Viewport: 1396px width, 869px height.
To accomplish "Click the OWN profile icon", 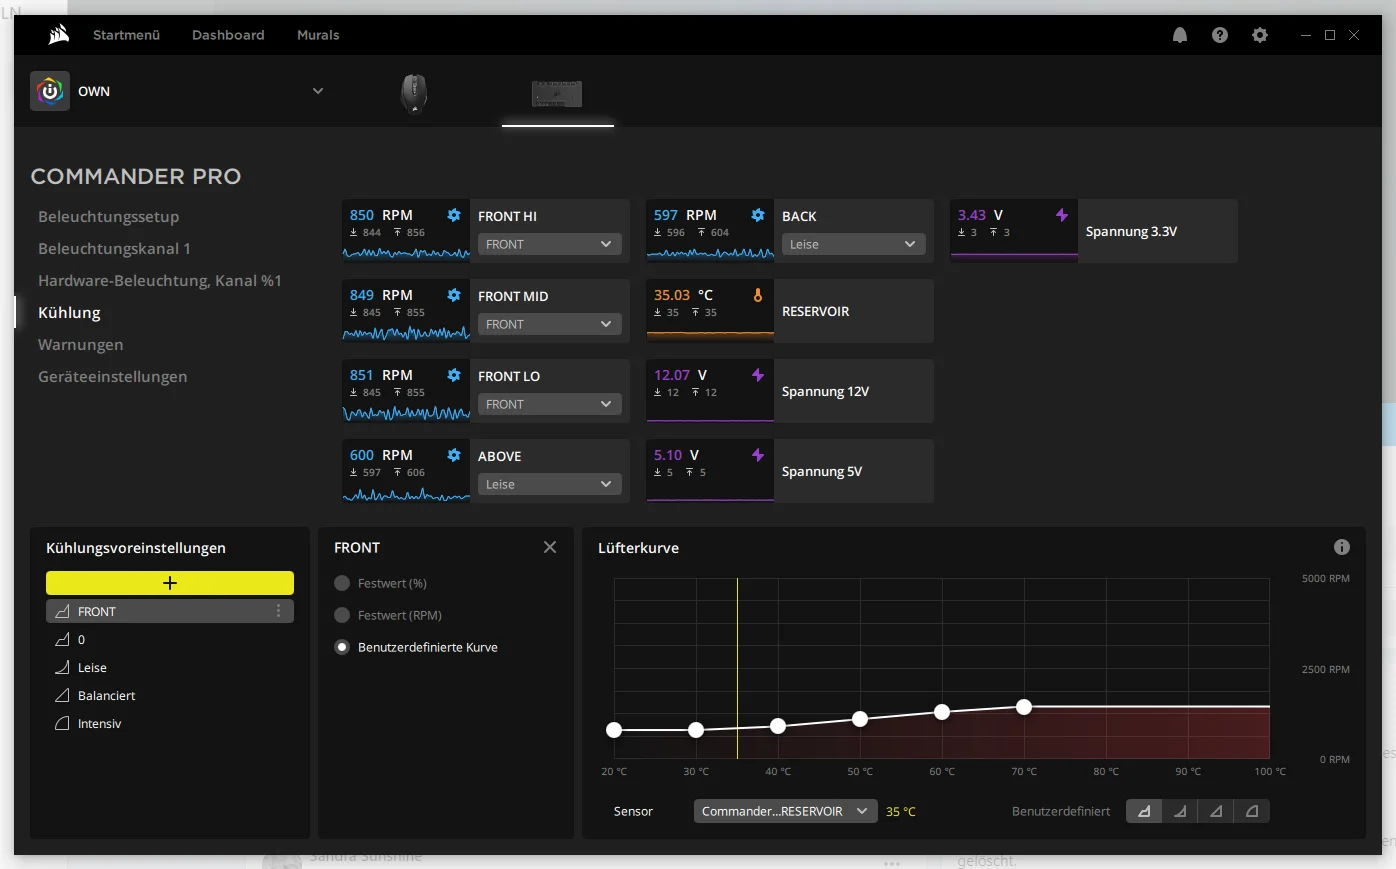I will pyautogui.click(x=50, y=91).
